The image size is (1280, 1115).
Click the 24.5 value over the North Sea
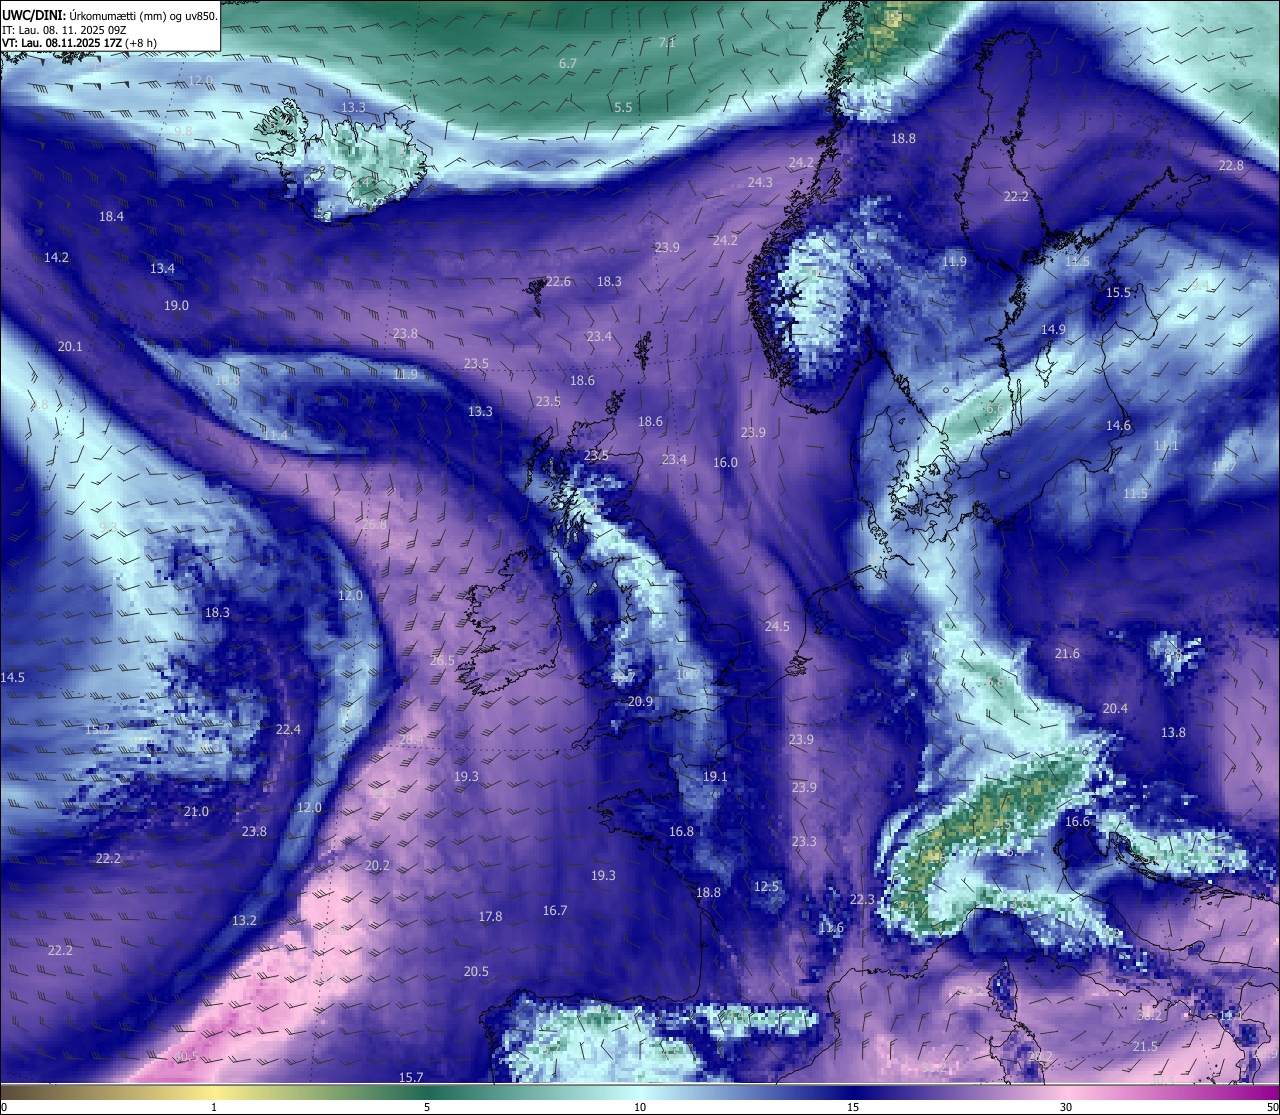click(777, 626)
